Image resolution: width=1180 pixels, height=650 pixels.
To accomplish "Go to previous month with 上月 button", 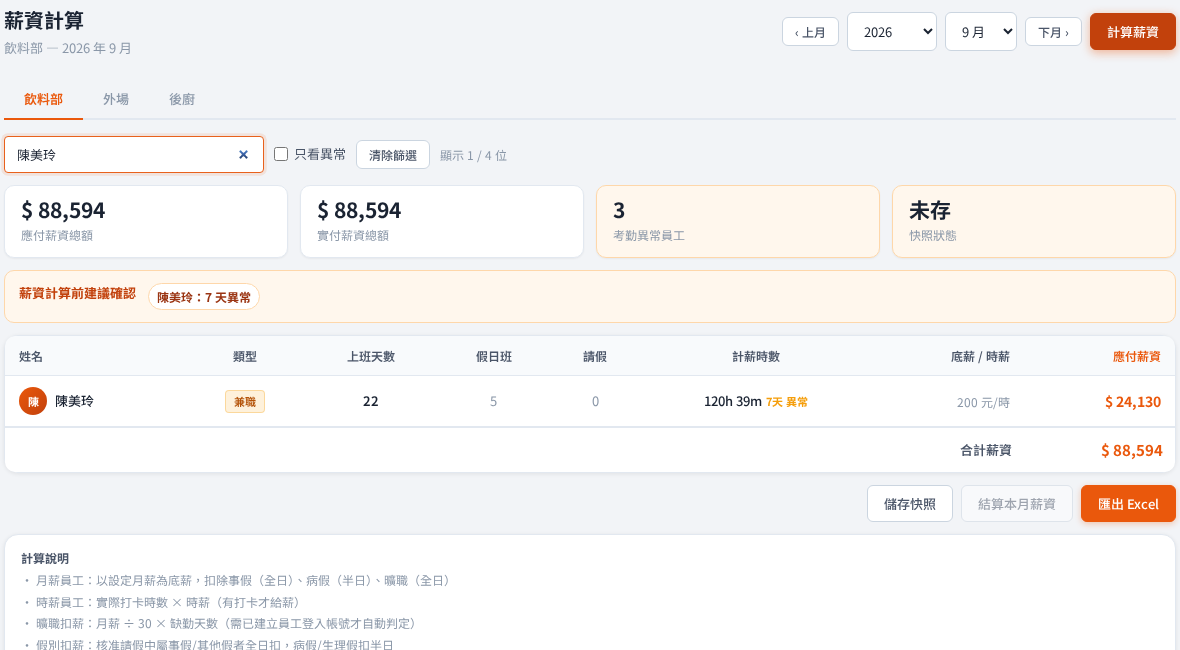I will point(810,32).
